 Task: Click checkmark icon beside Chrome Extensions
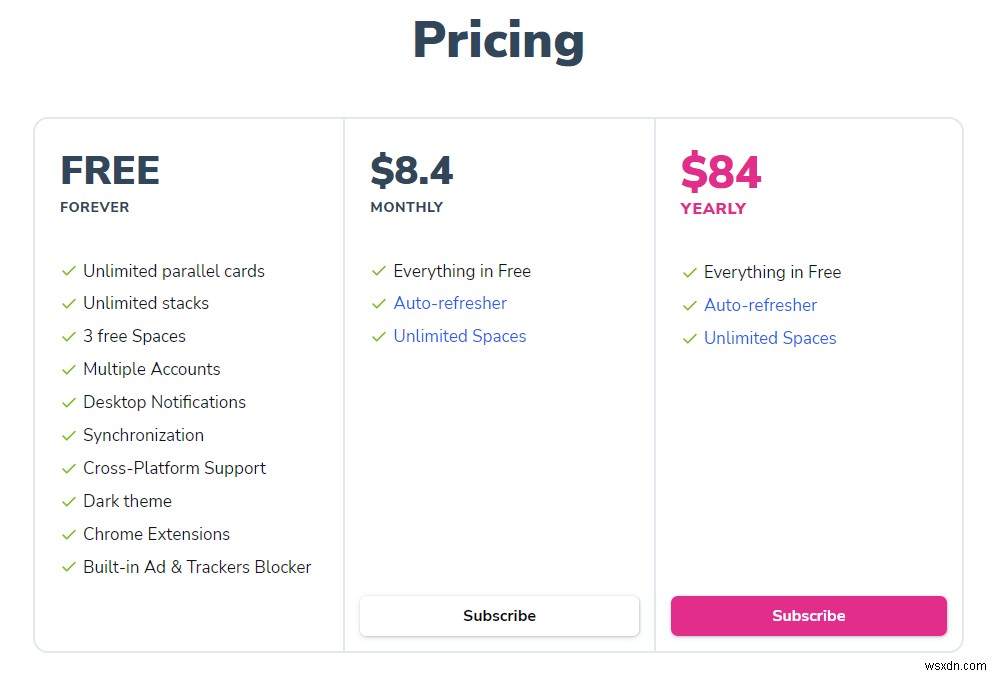click(69, 534)
